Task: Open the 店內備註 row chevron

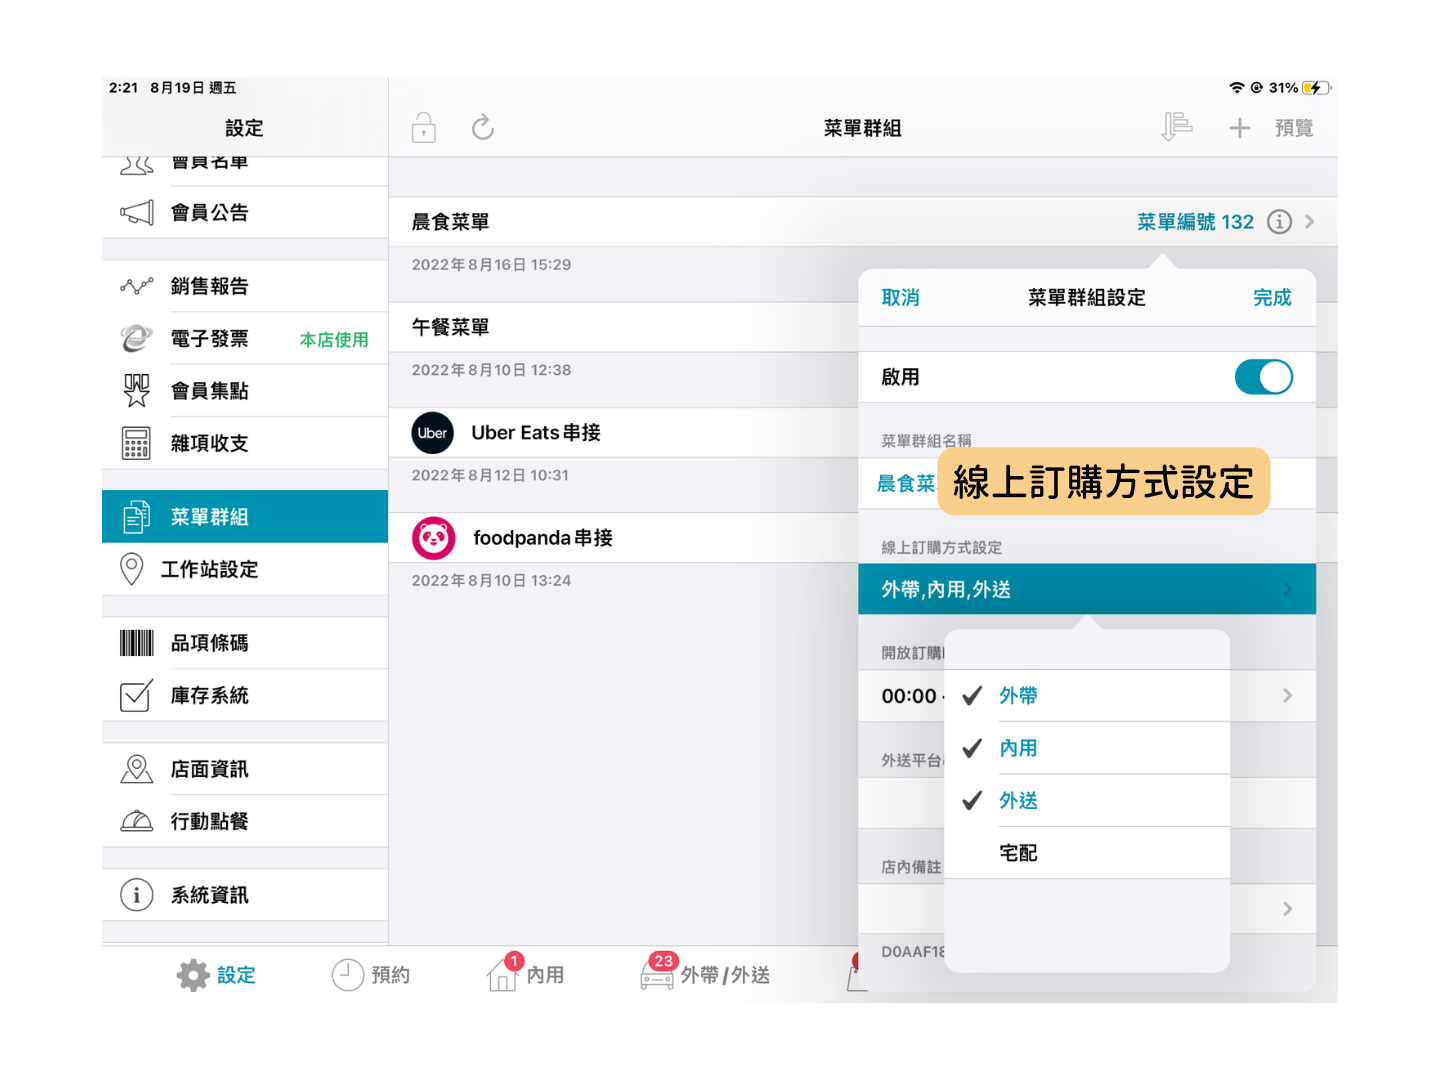Action: pos(1287,909)
